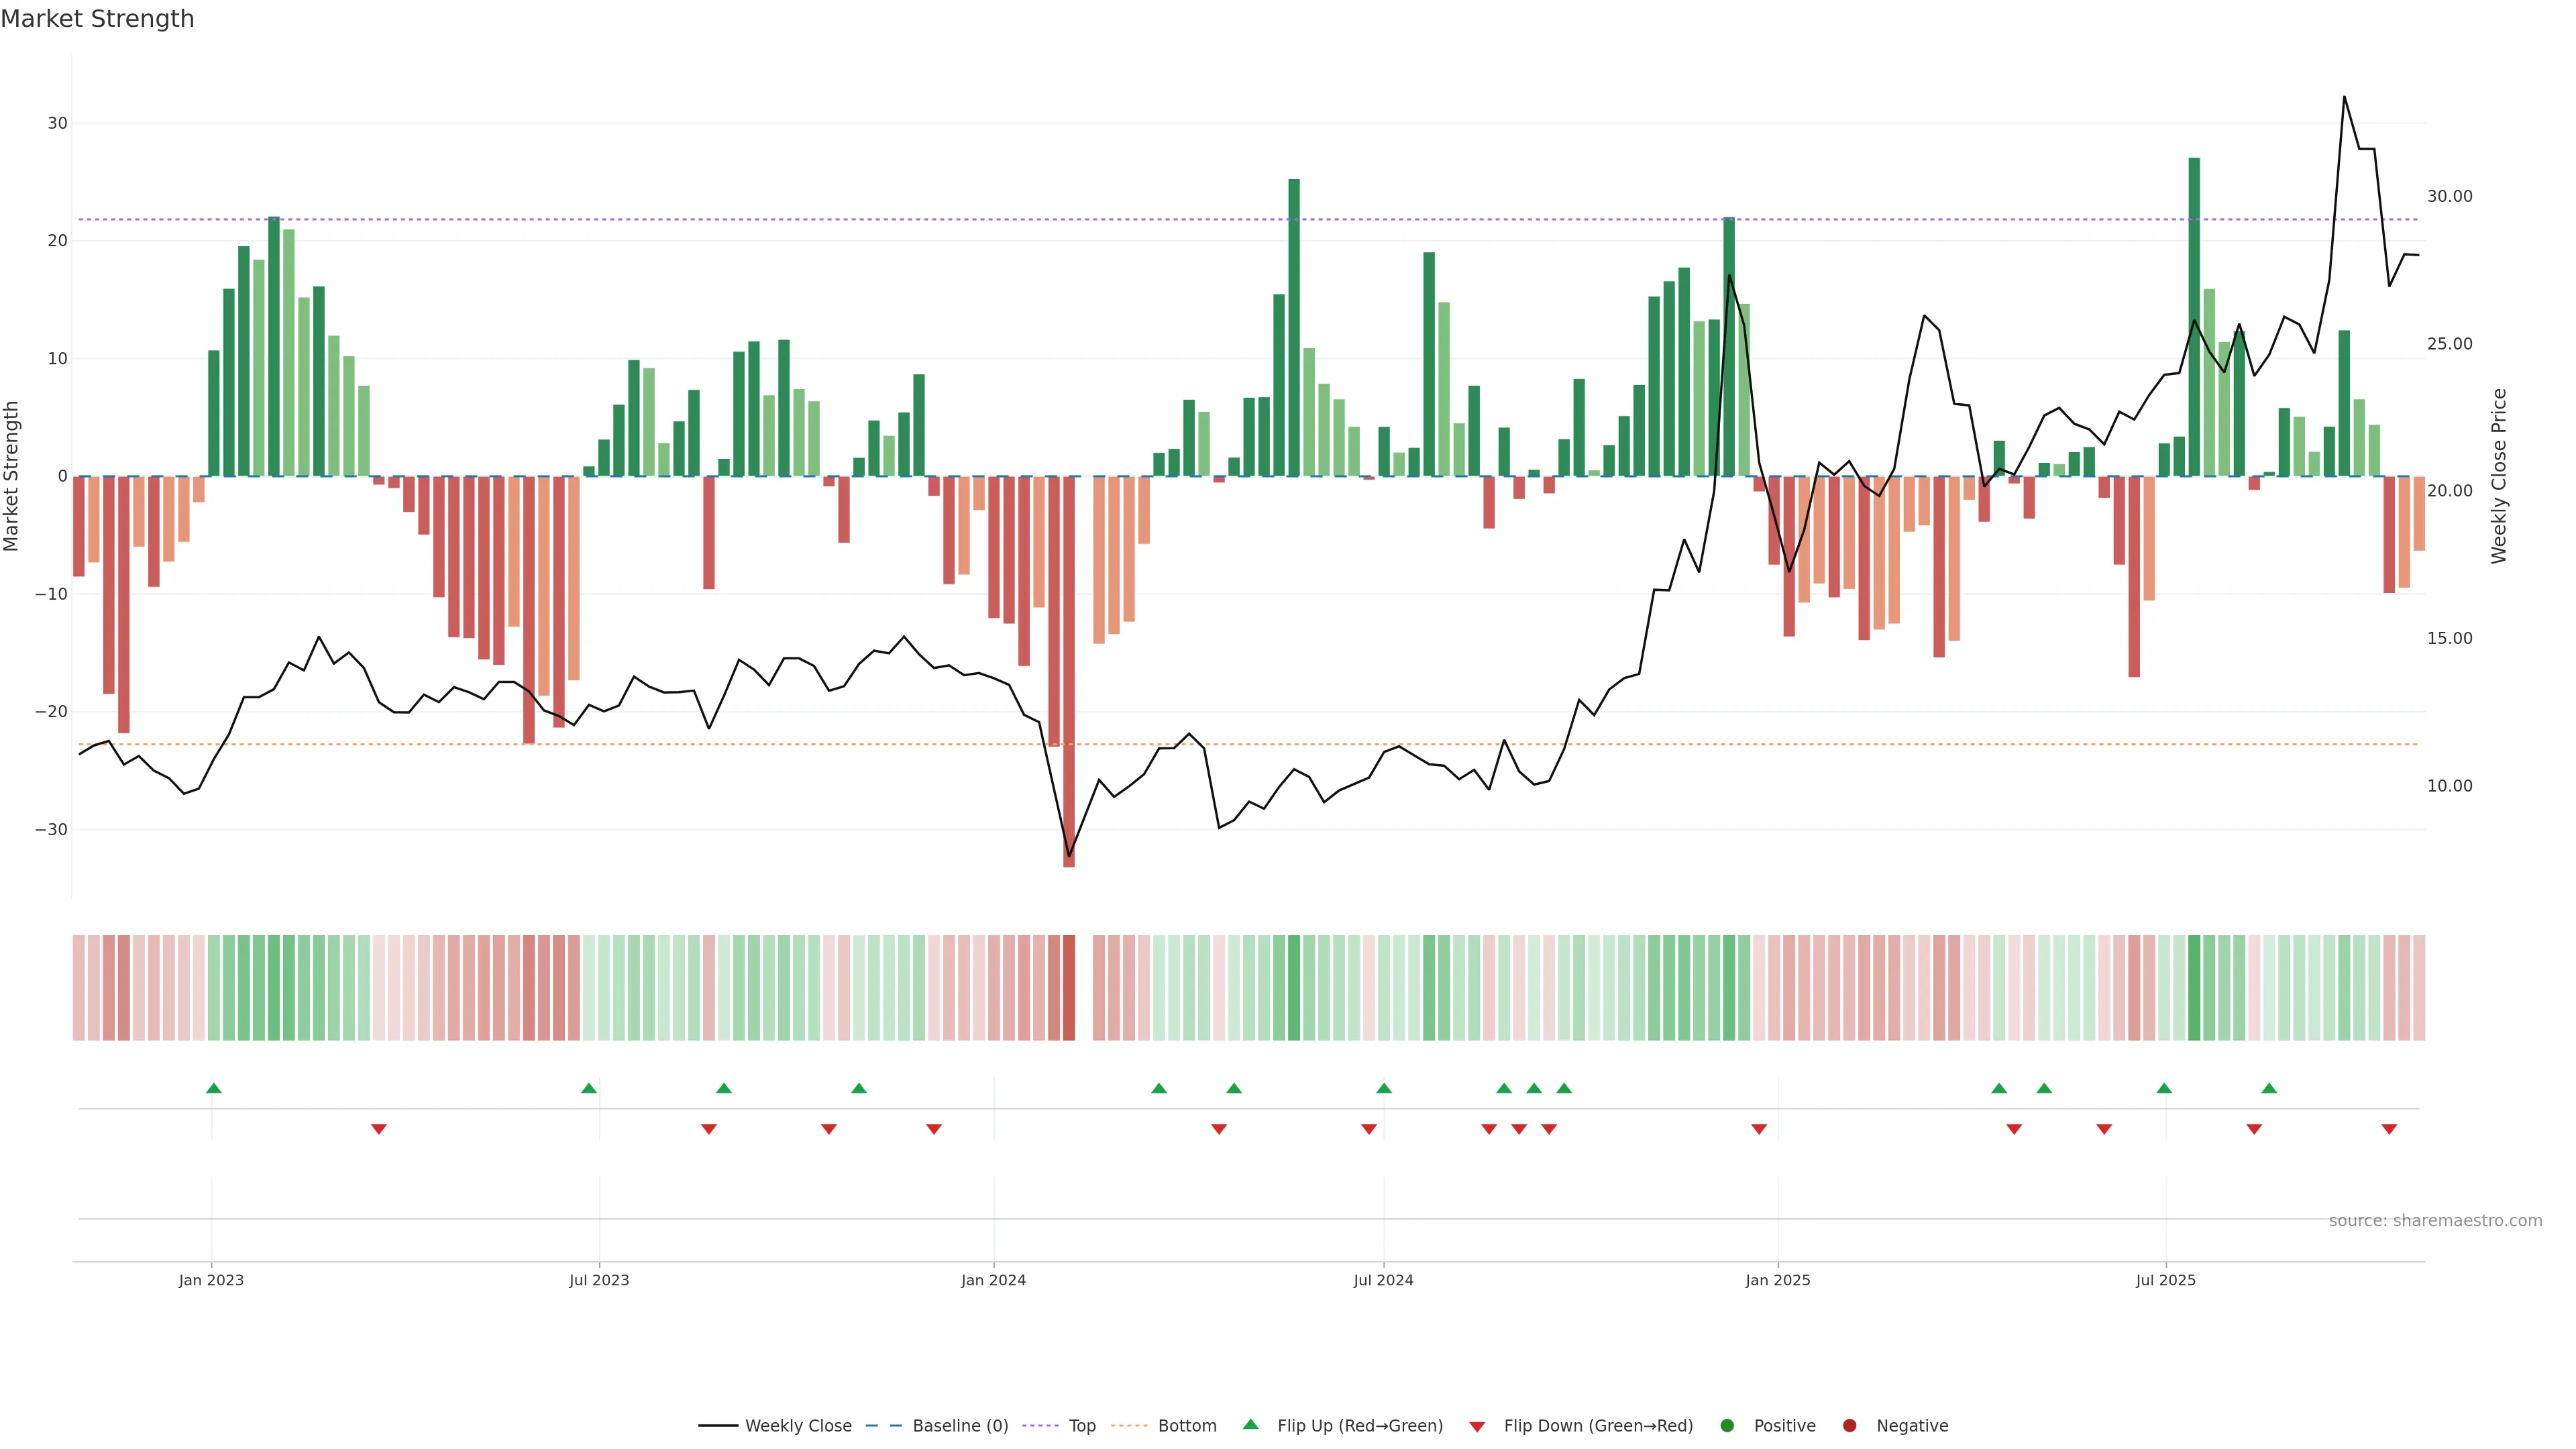Click the darkest green heatmap strip cell
Screen dimensions: 2576x1449
[x=2194, y=987]
